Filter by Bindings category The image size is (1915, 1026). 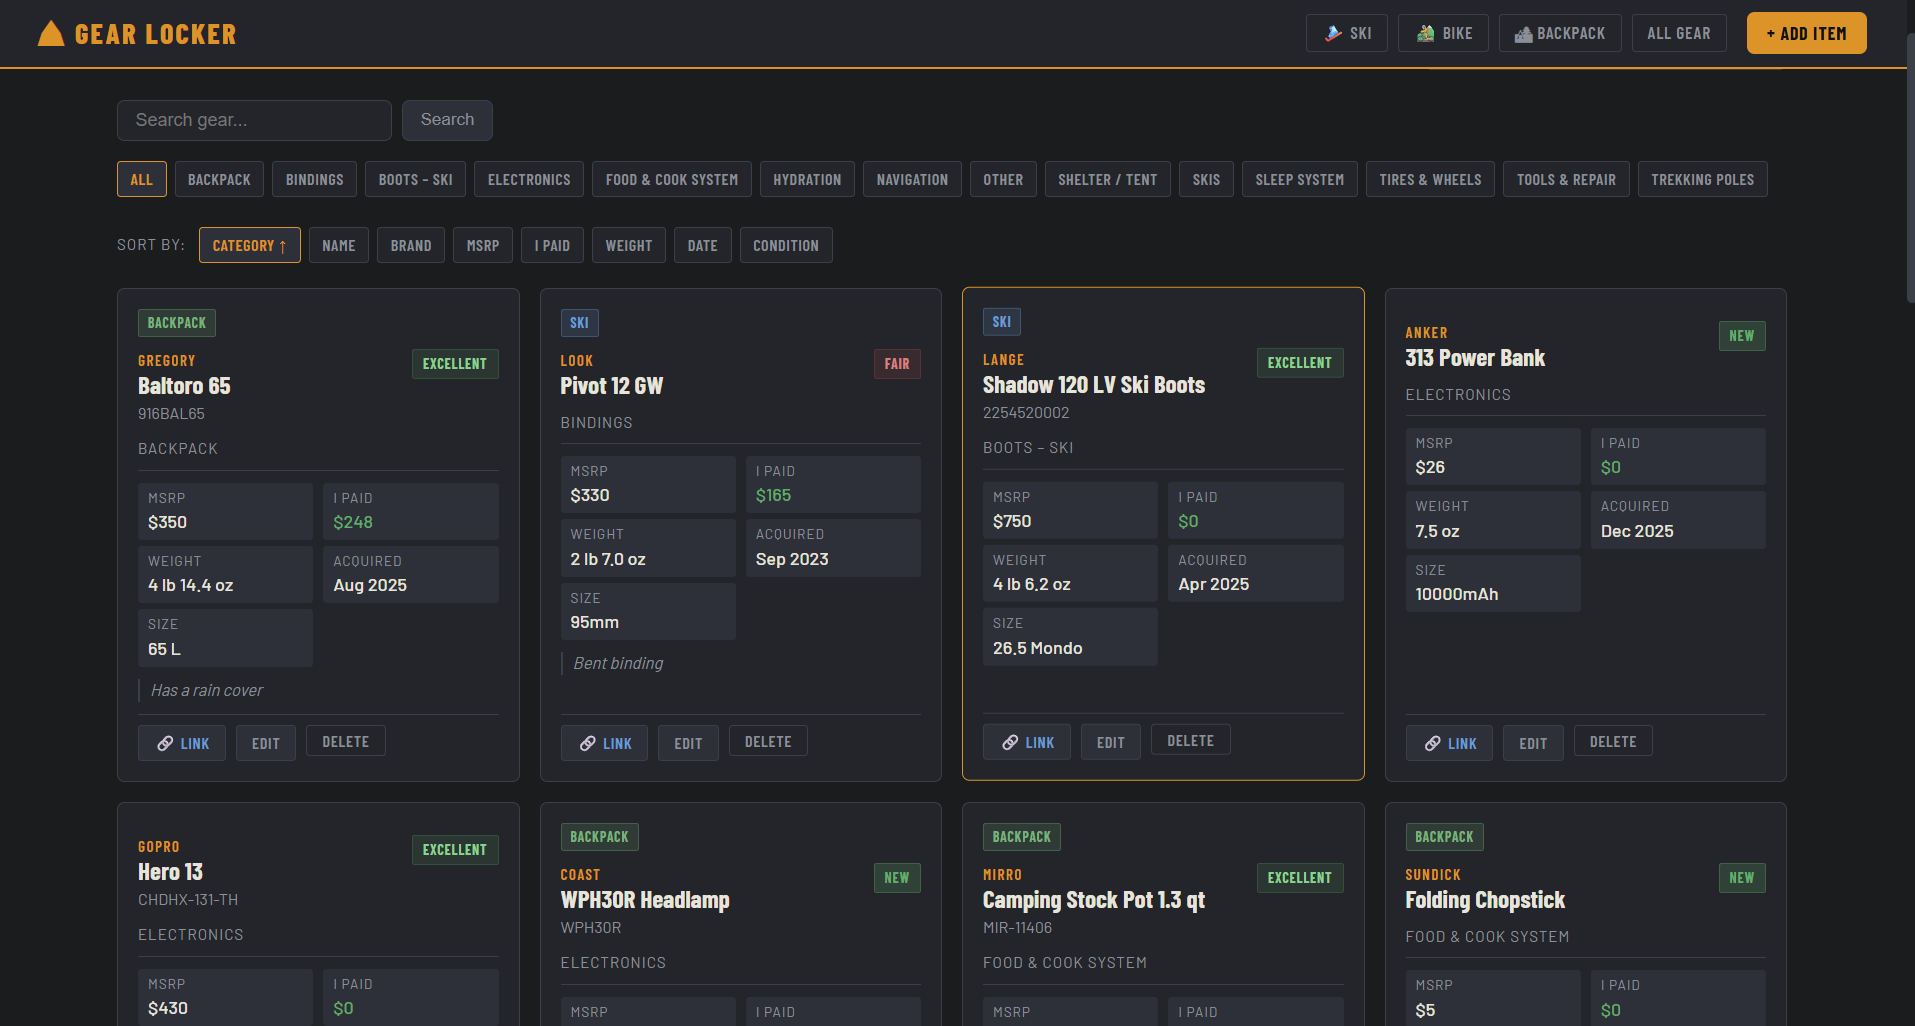tap(314, 179)
